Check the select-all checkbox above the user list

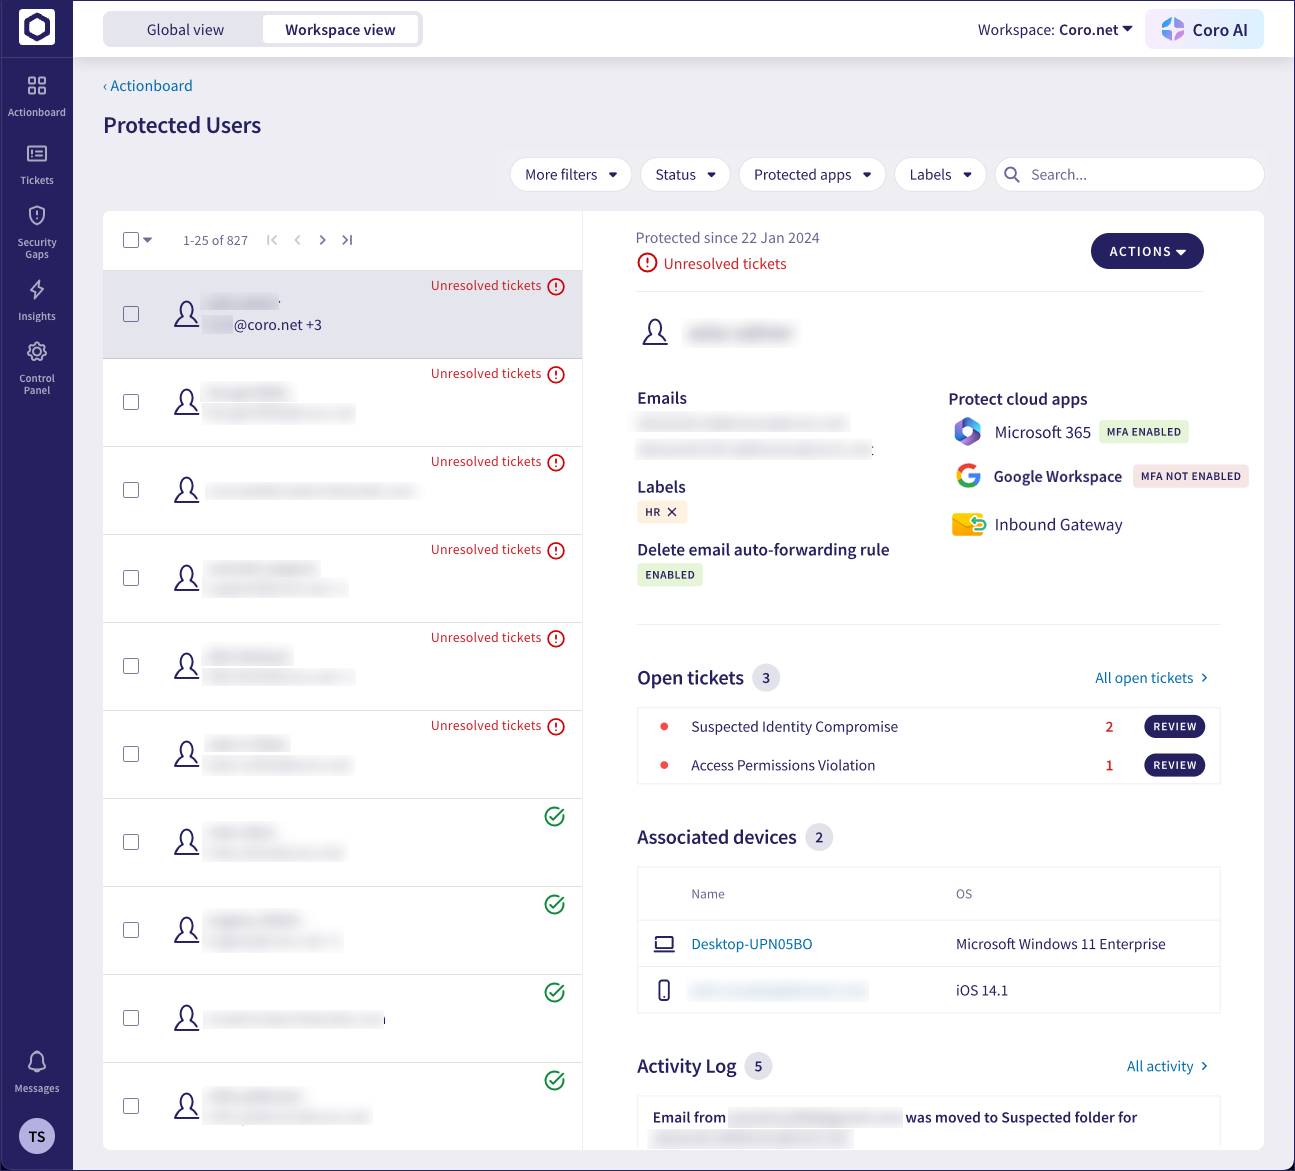pos(129,240)
